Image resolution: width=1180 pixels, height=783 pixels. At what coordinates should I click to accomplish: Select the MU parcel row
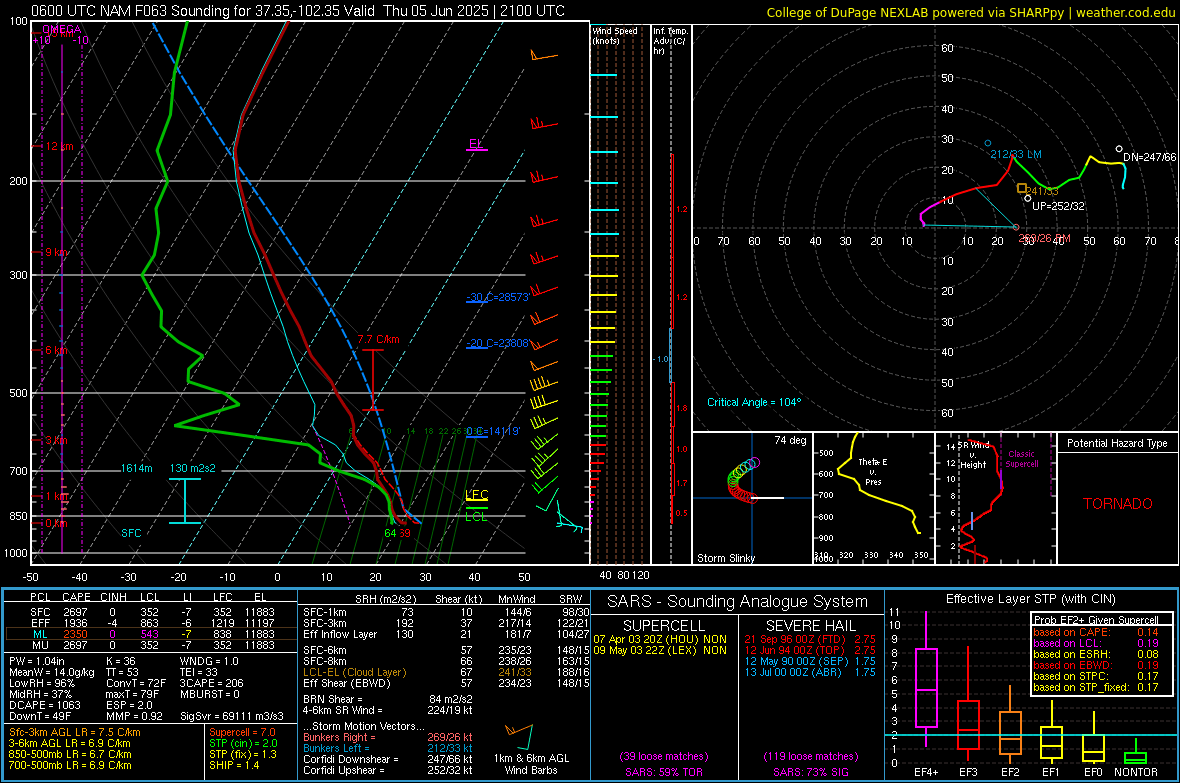point(151,644)
